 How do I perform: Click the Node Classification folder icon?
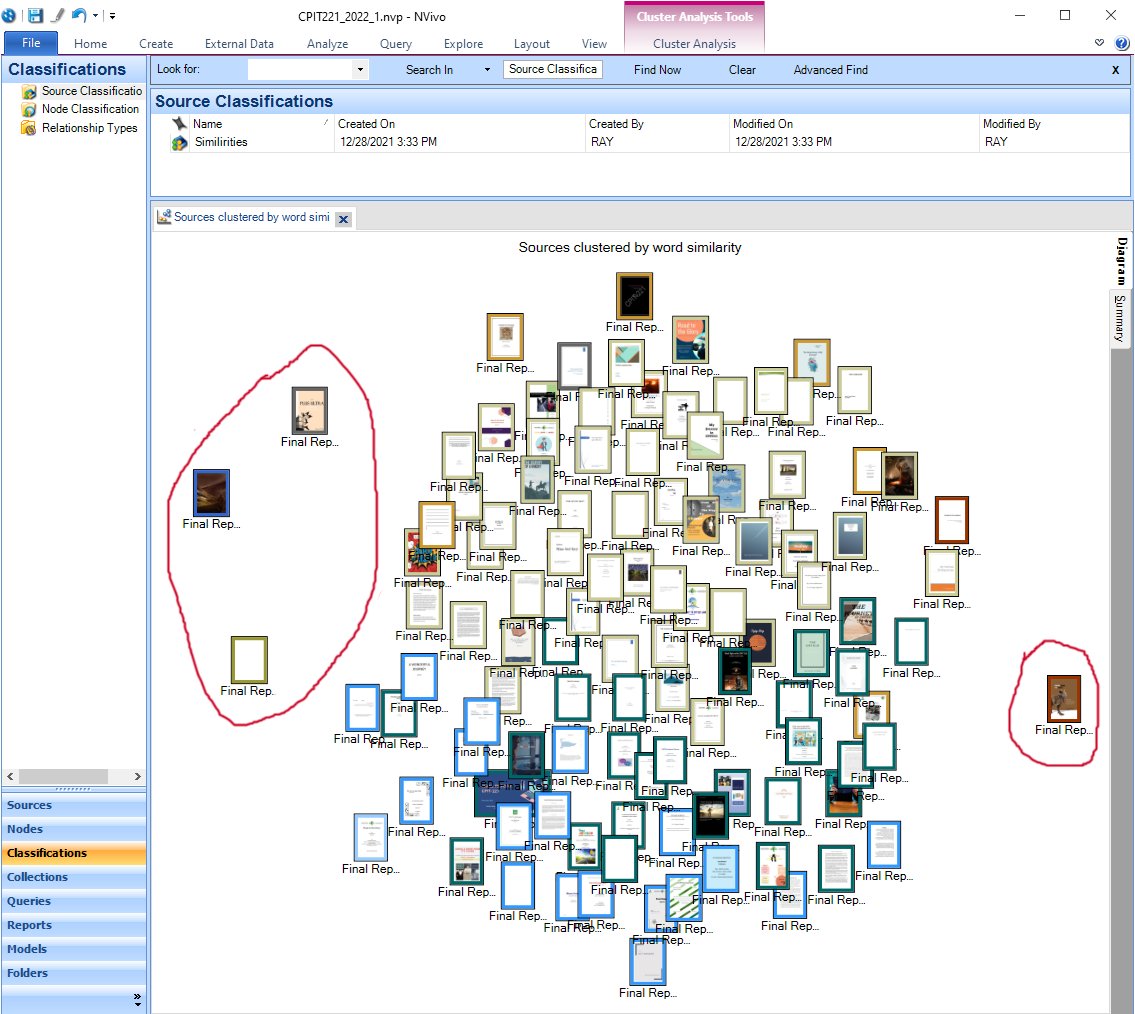tap(28, 109)
